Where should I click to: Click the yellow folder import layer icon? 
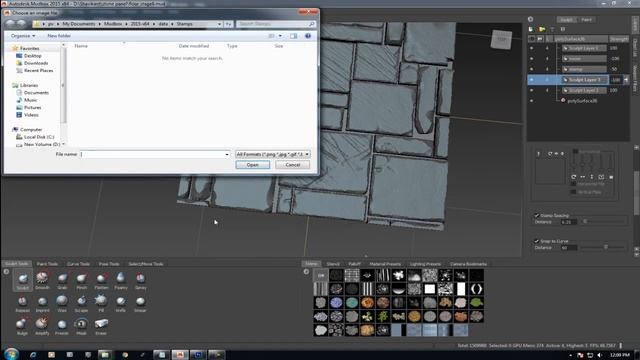542,29
